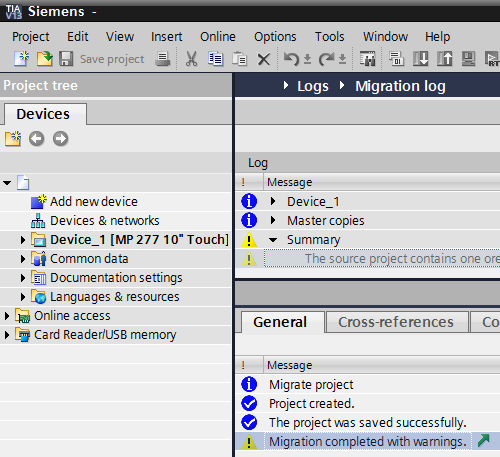Open the Redo history dropdown arrow
Viewport: 500px width, 457px height.
coord(342,60)
